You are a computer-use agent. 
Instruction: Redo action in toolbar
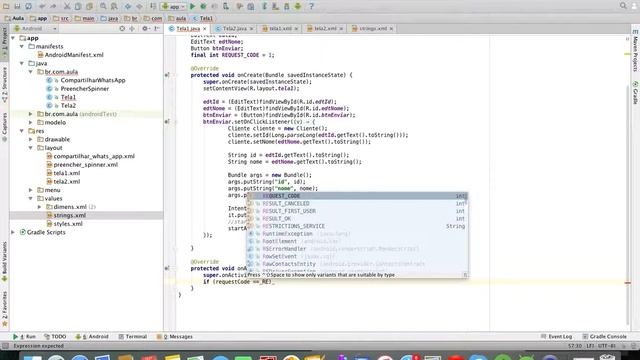(53, 6)
